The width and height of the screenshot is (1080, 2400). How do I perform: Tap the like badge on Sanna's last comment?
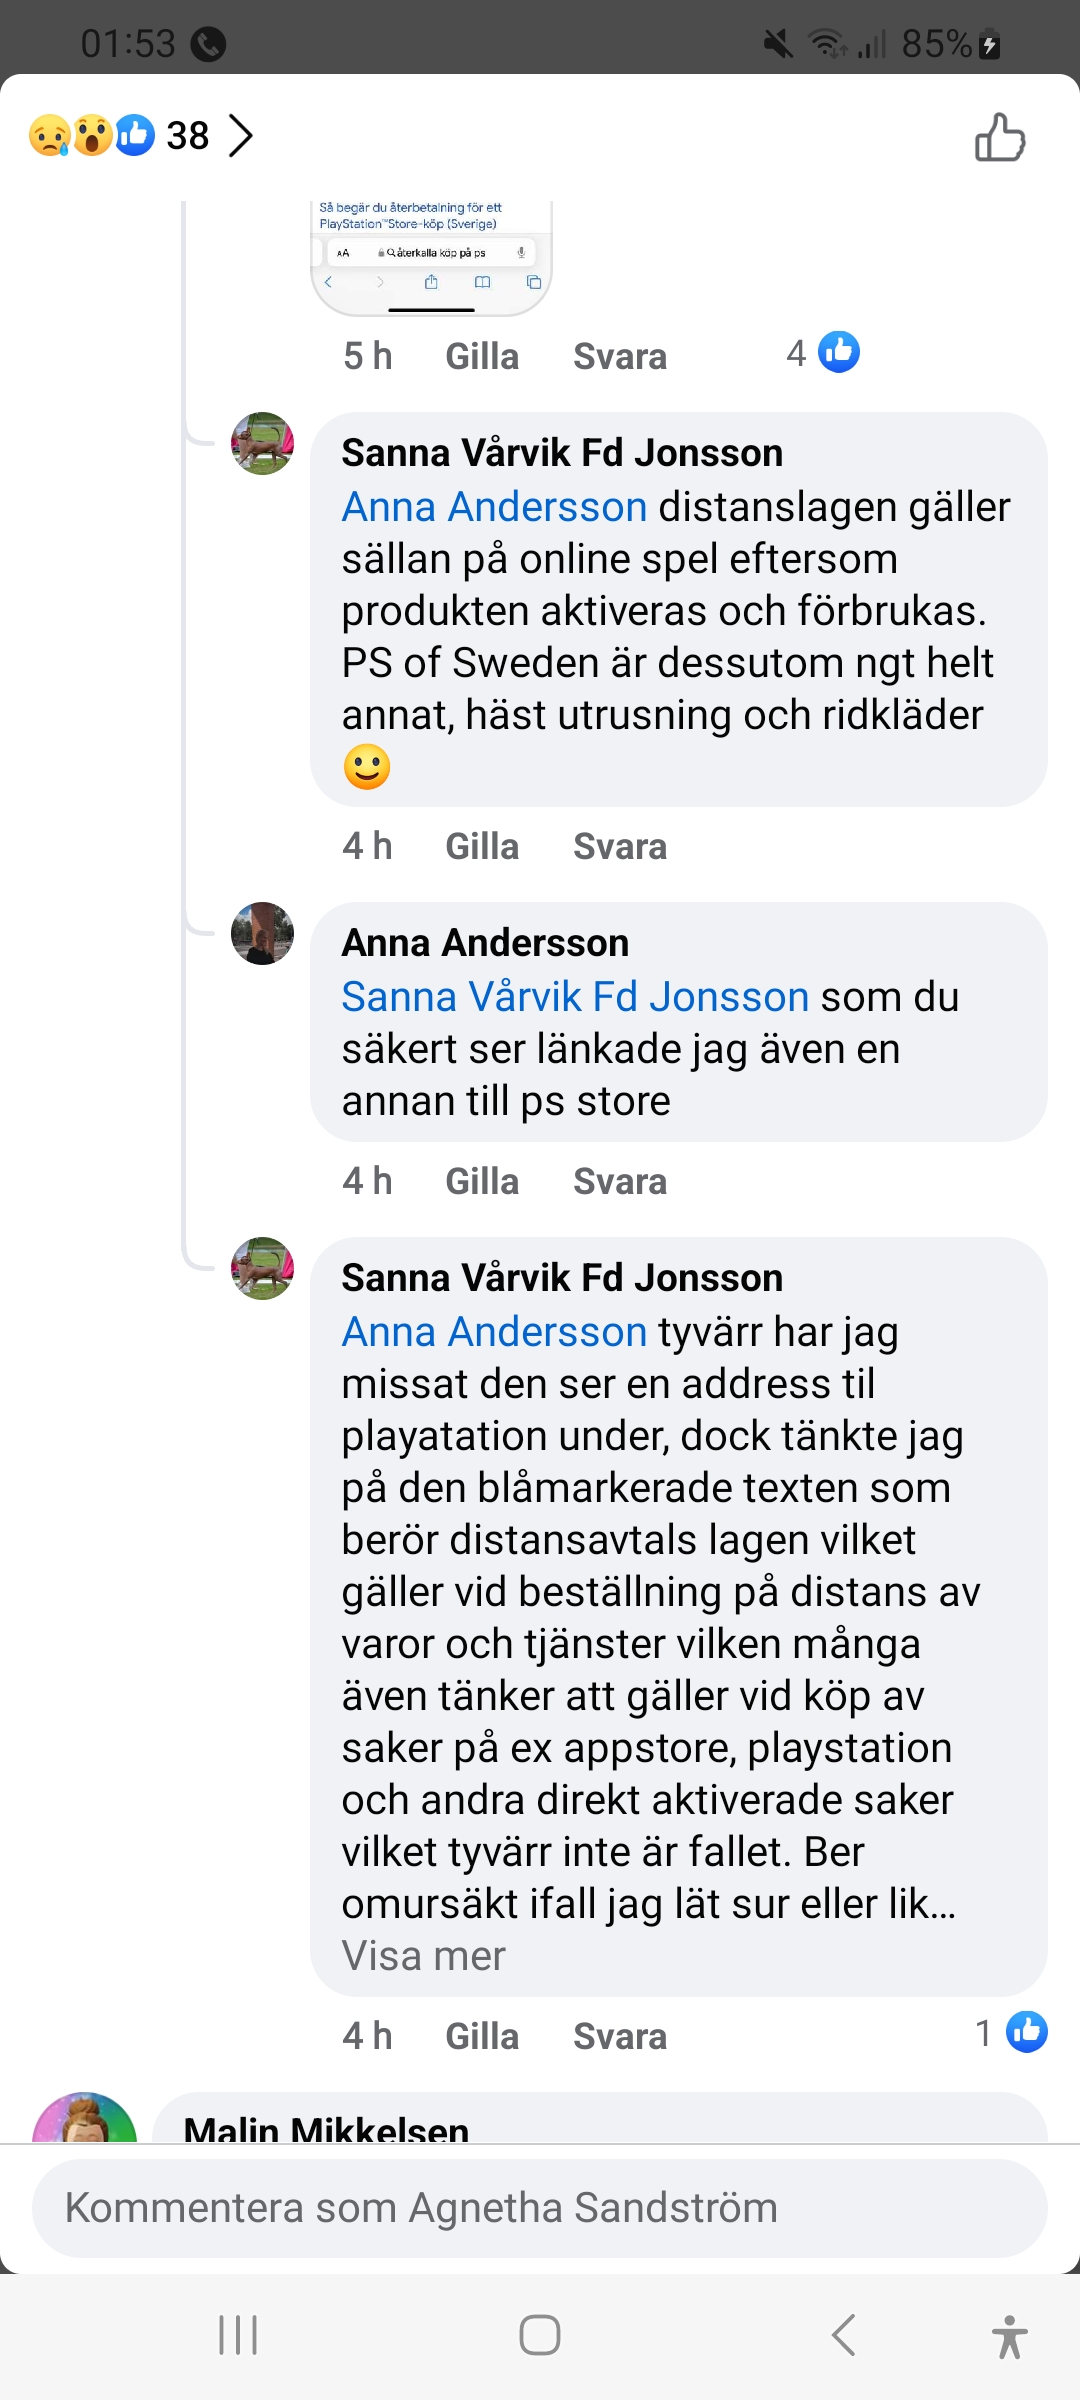click(x=1026, y=2032)
